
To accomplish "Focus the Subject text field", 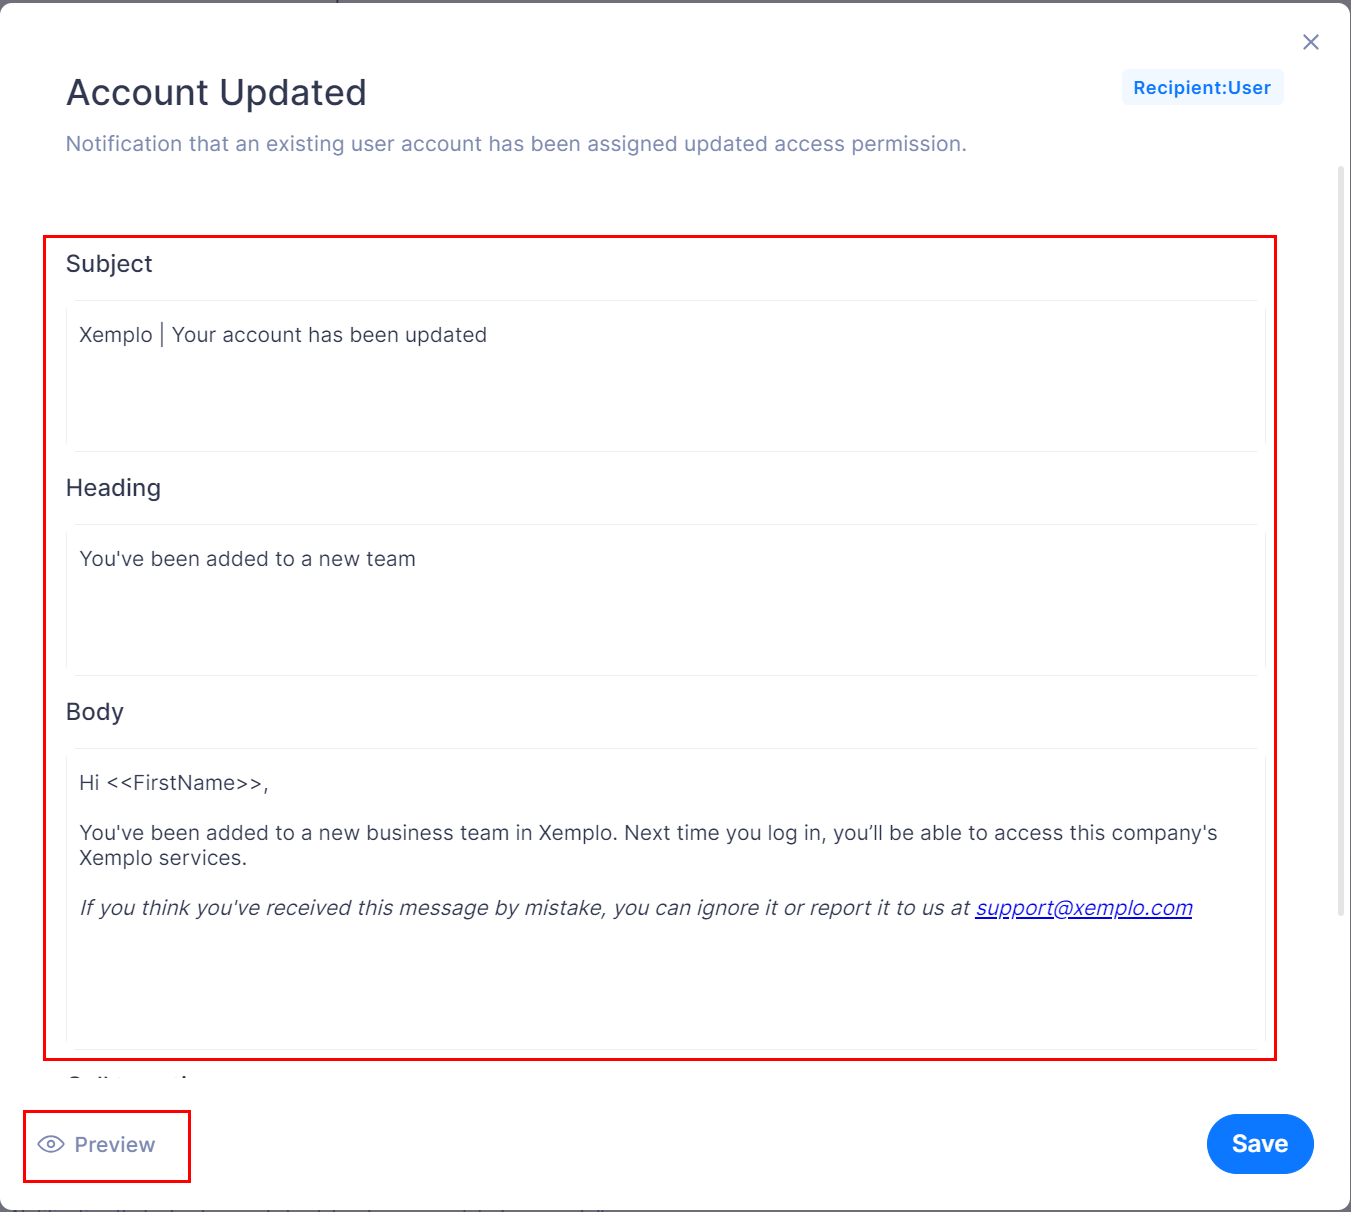I will 666,376.
